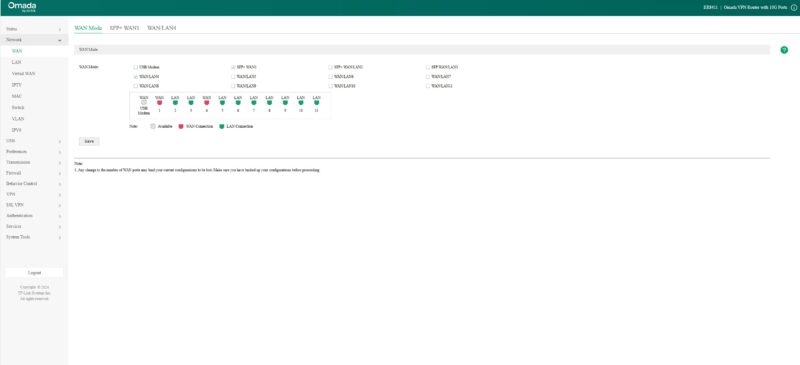
Task: Enable the WAN/LAN8 checkbox
Action: (x=135, y=86)
